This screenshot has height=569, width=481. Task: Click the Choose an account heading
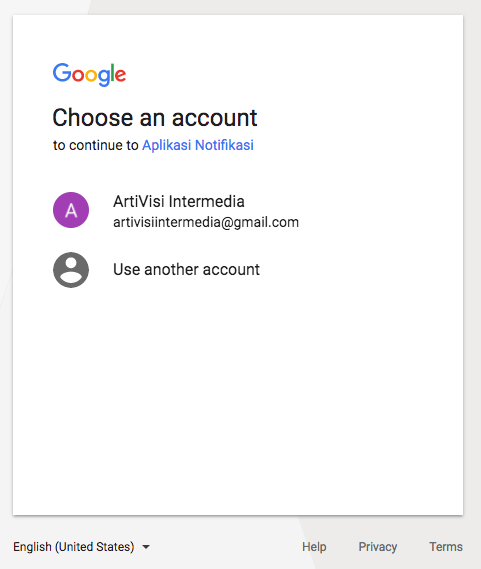tap(155, 118)
